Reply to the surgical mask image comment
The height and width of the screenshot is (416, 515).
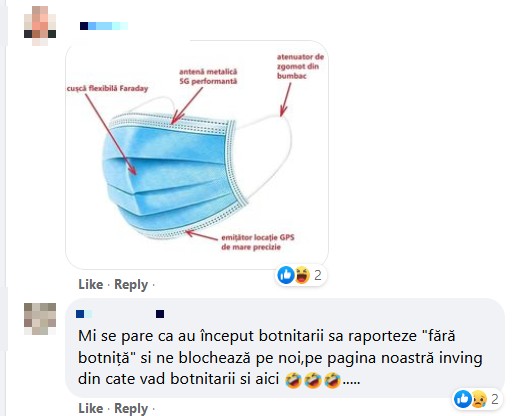tap(131, 285)
